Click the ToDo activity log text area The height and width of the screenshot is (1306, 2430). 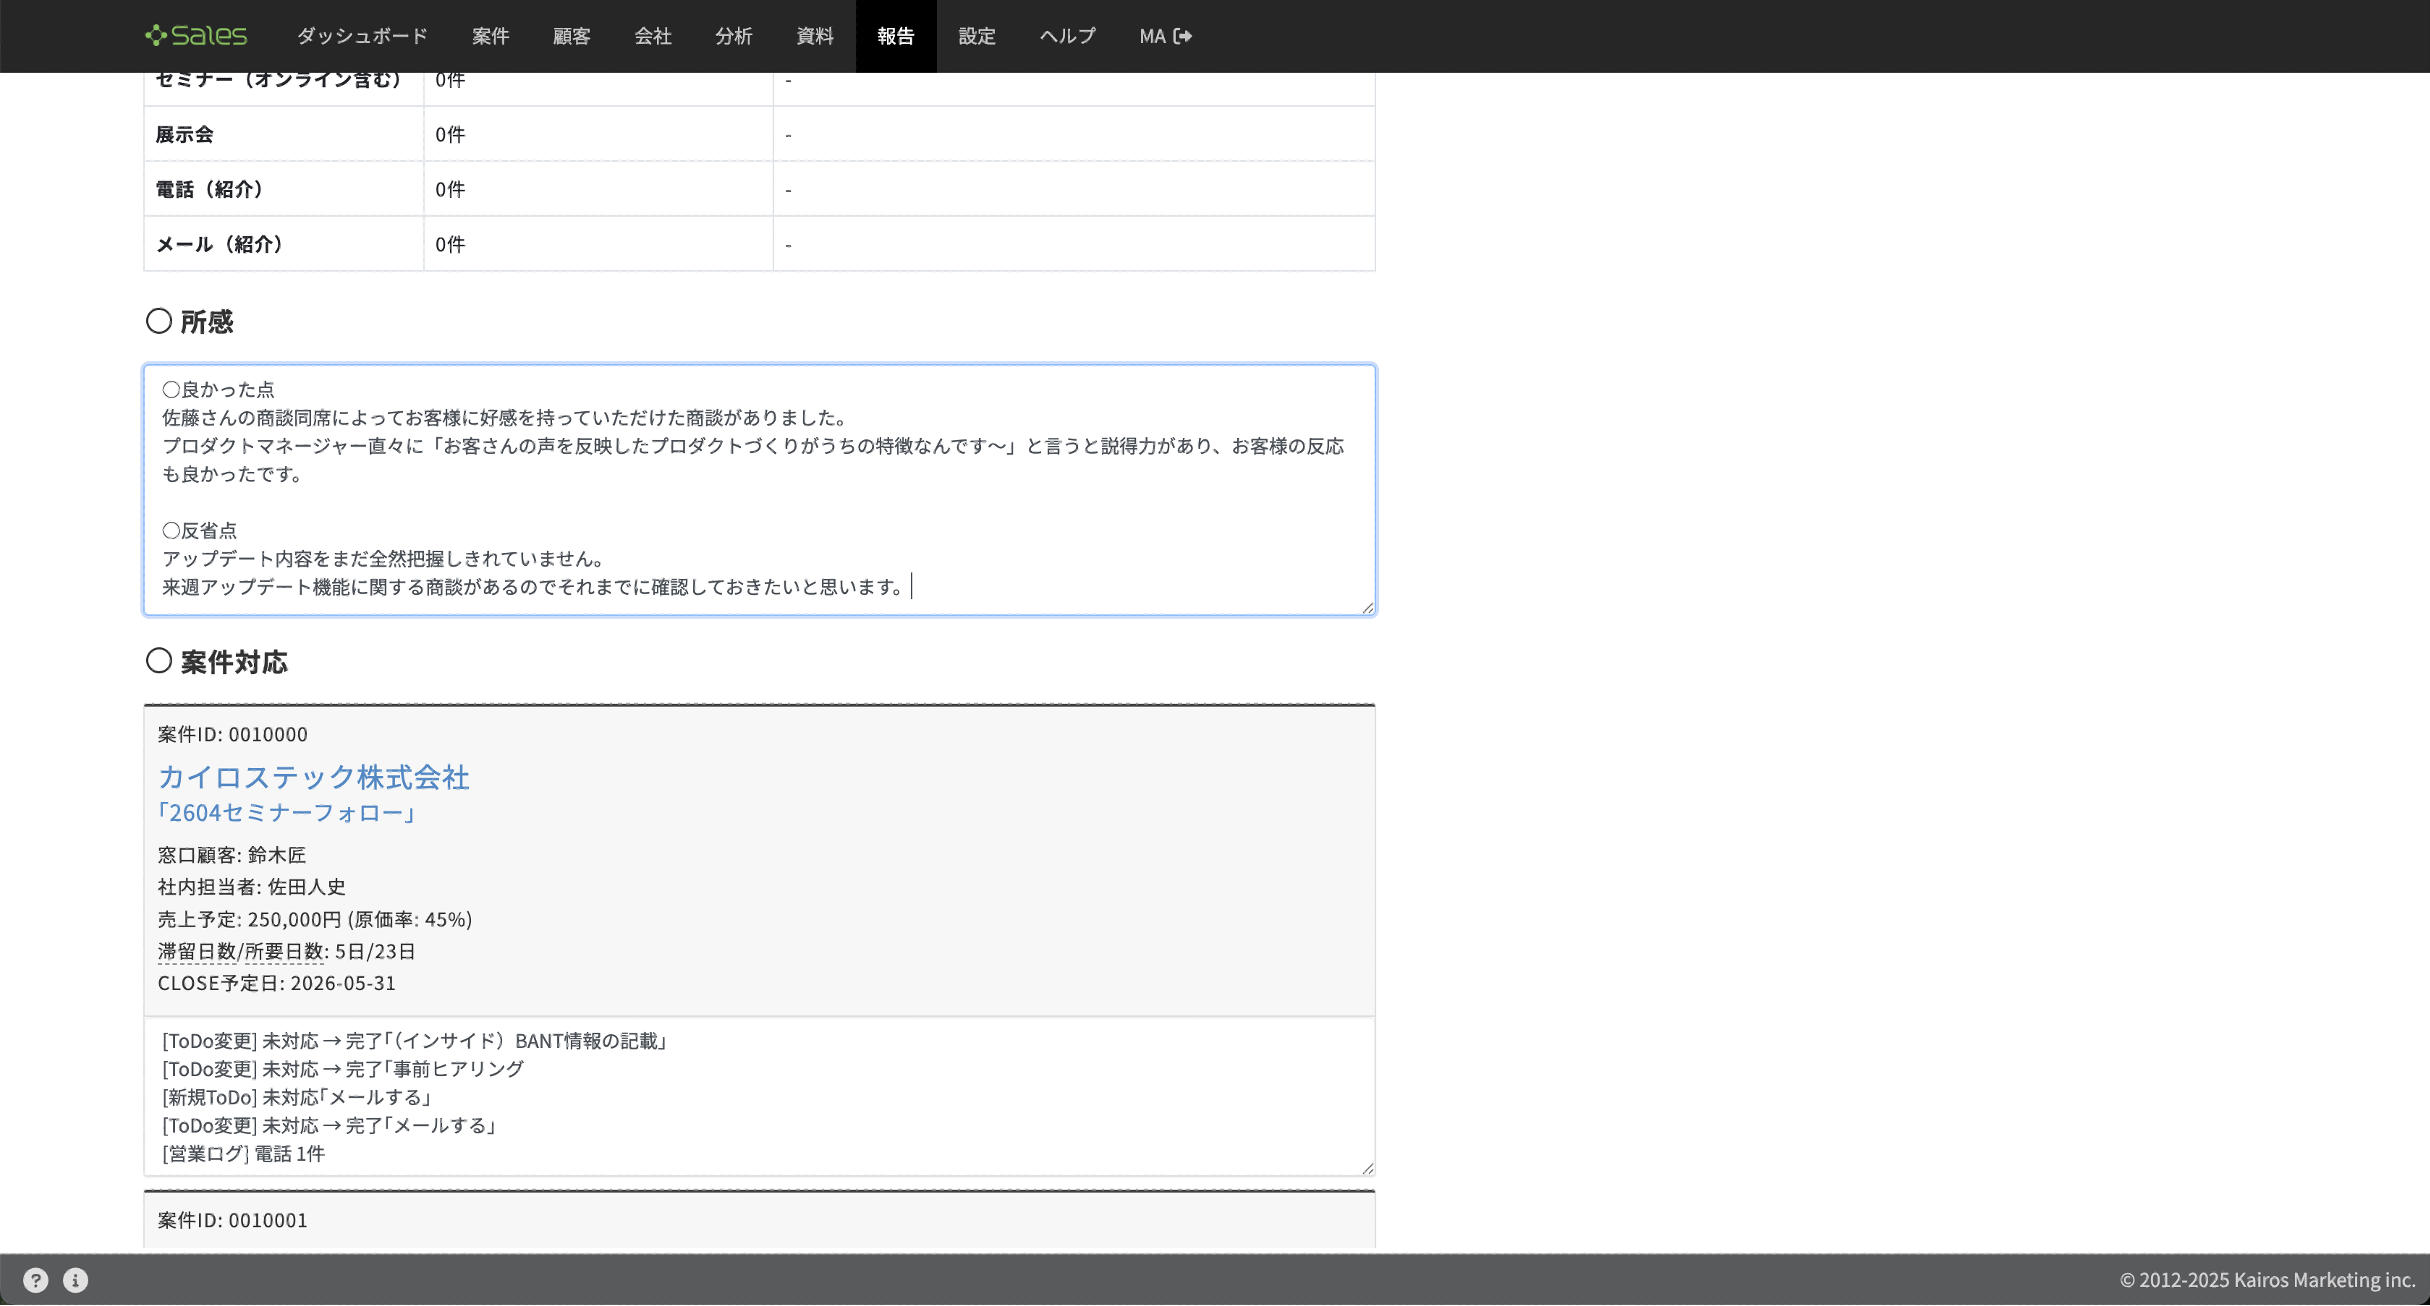pyautogui.click(x=758, y=1096)
